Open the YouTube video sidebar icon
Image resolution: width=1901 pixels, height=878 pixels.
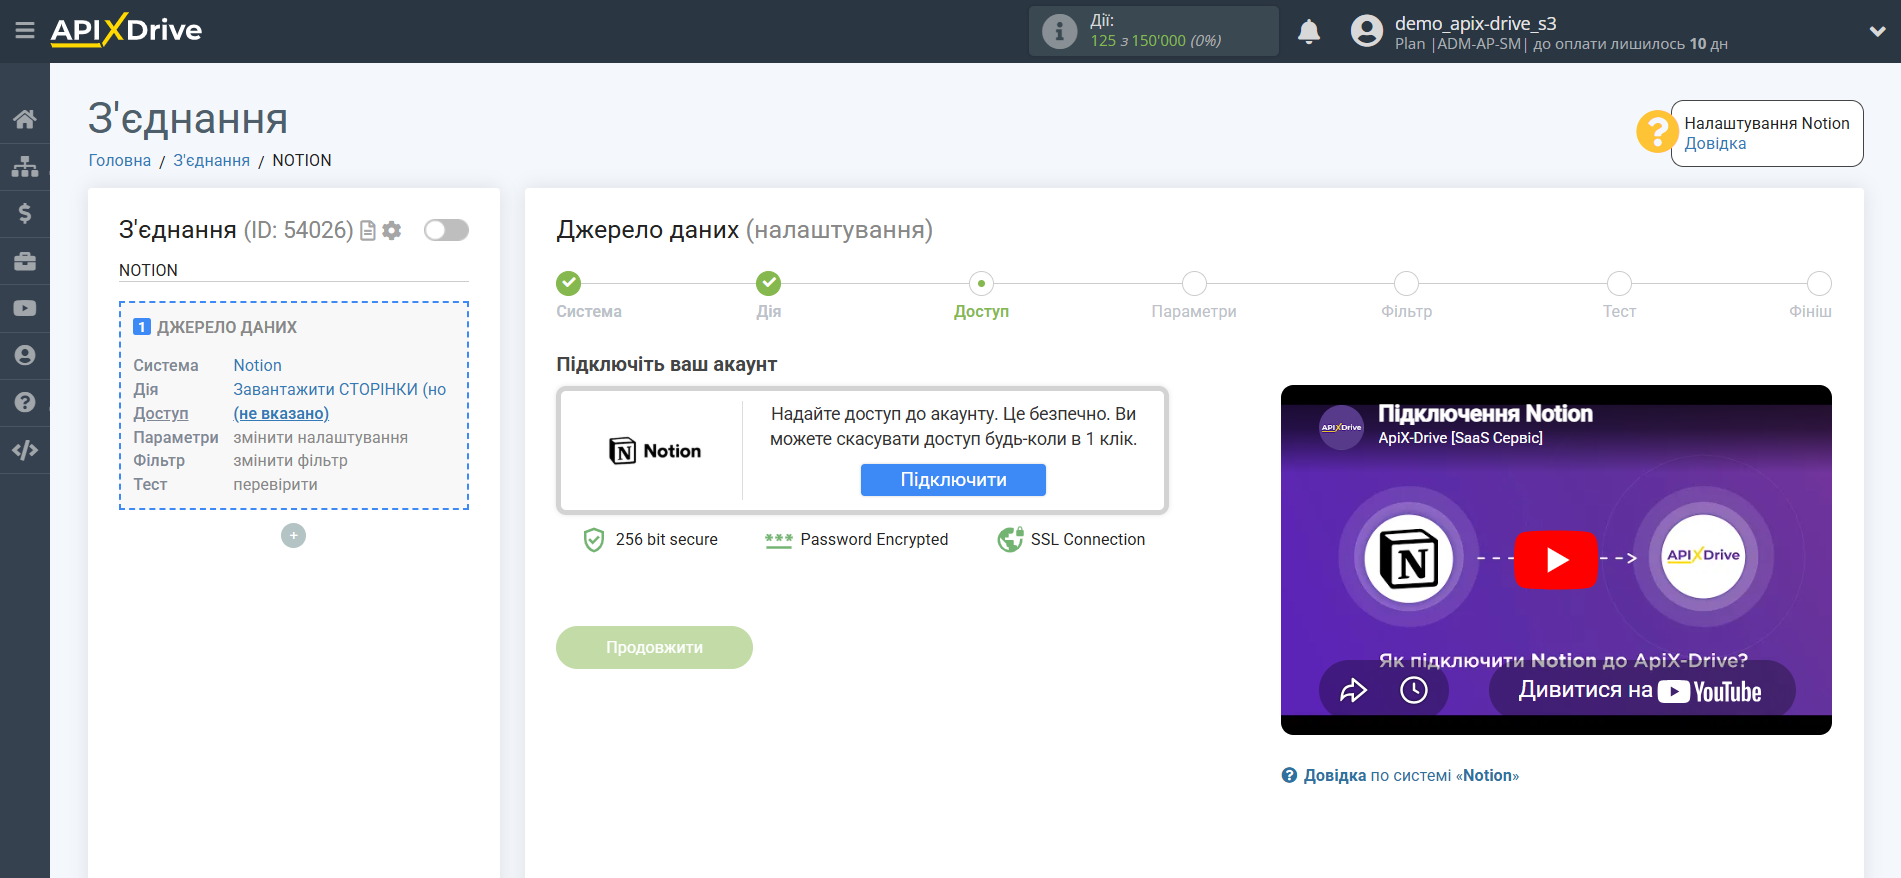25,308
